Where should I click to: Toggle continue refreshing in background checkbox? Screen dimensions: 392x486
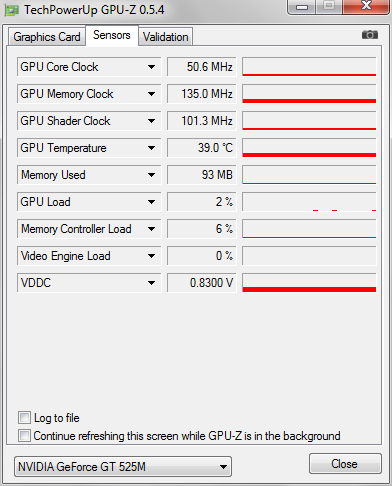pos(24,436)
